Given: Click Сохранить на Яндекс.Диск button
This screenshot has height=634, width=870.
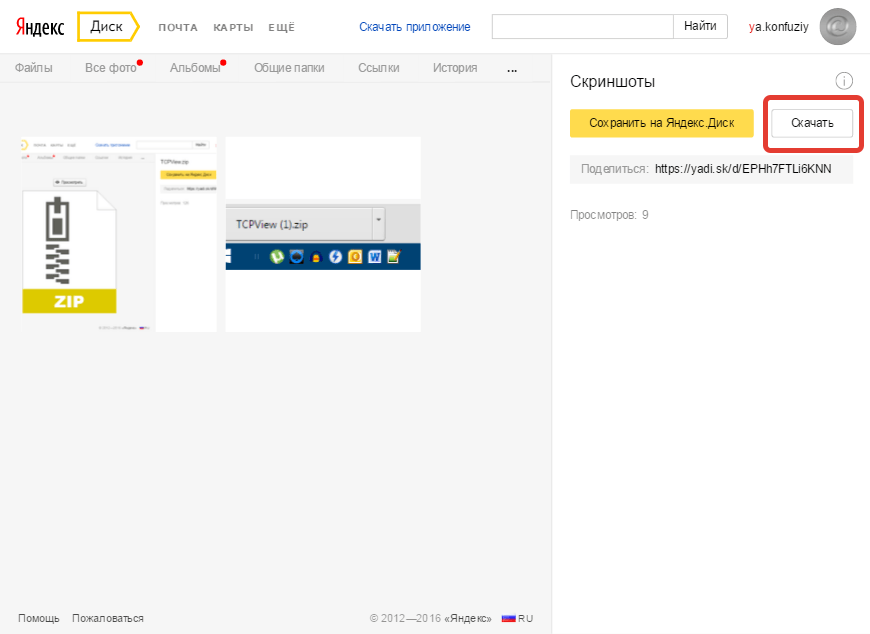Looking at the screenshot, I should point(661,123).
